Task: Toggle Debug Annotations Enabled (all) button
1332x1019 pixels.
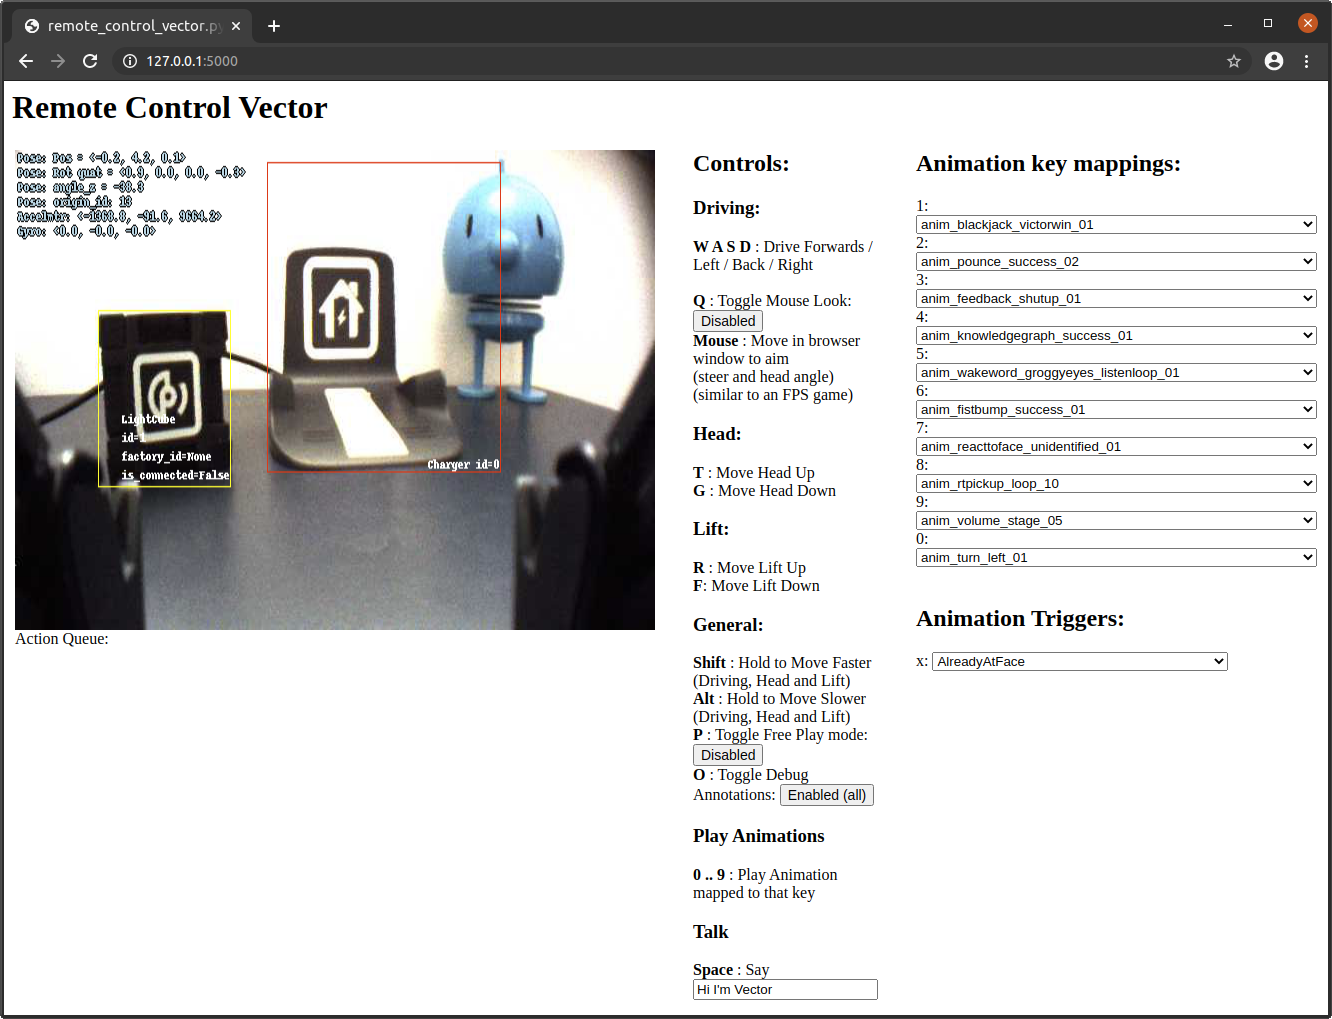Action: (827, 795)
